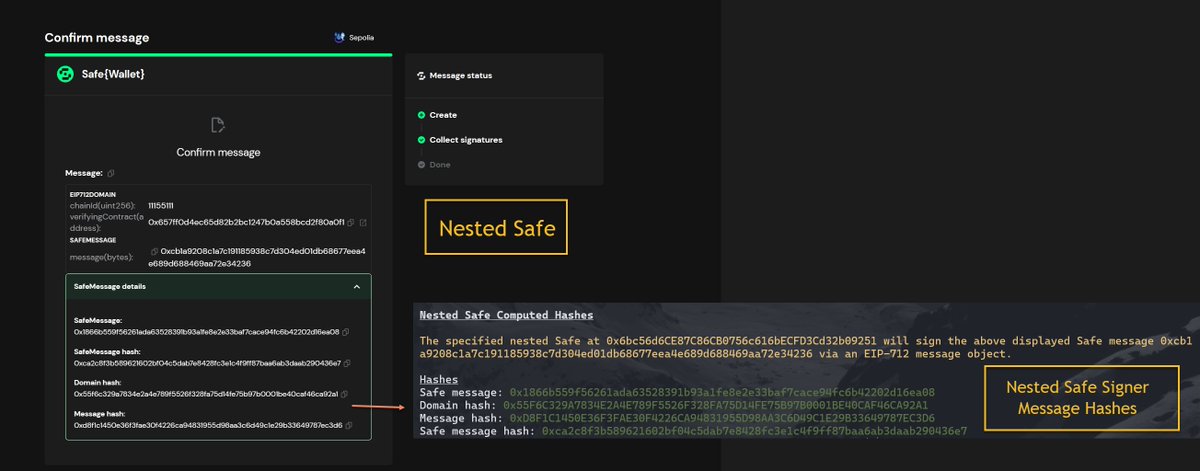
Task: Click the Collect signatures step label
Action: [466, 140]
